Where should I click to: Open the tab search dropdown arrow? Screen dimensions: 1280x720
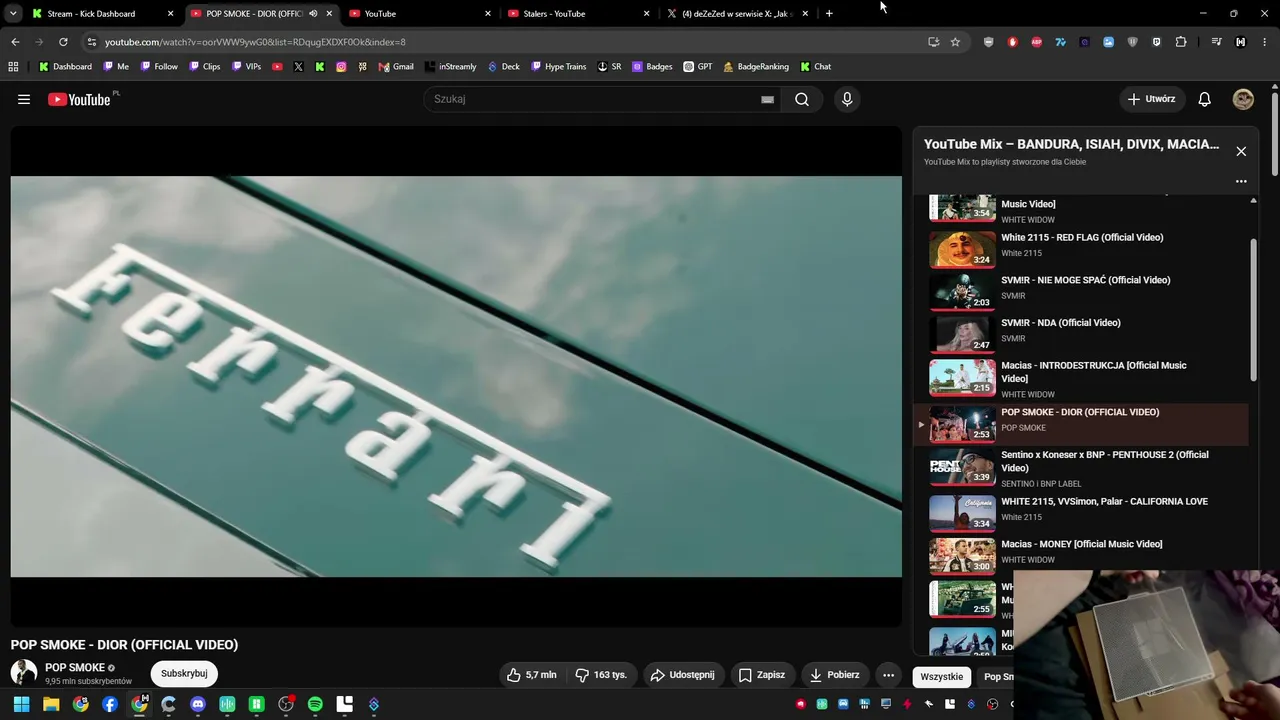pyautogui.click(x=12, y=14)
